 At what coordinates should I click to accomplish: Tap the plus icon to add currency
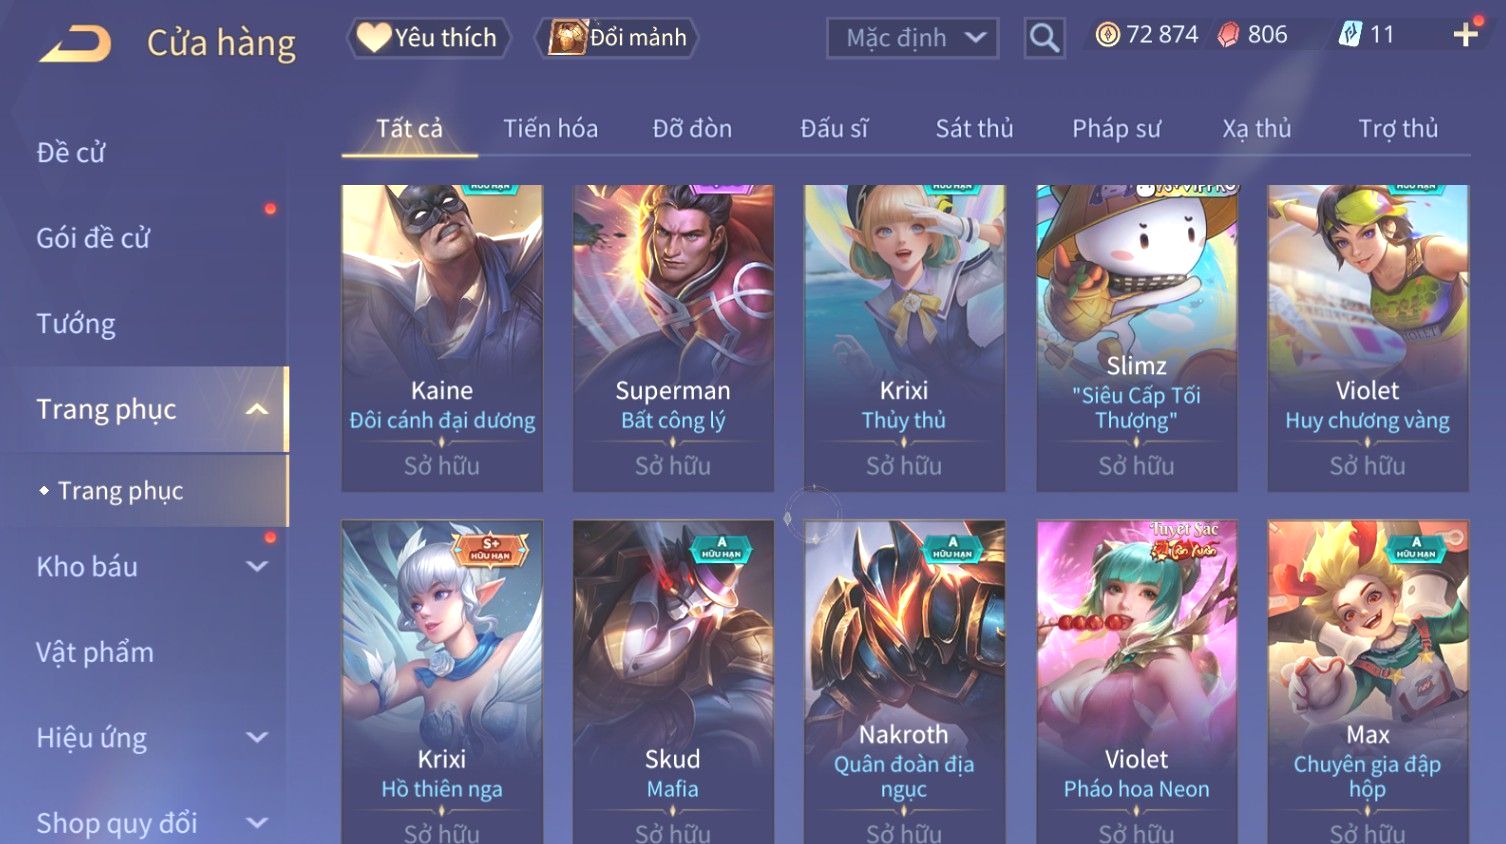1465,35
